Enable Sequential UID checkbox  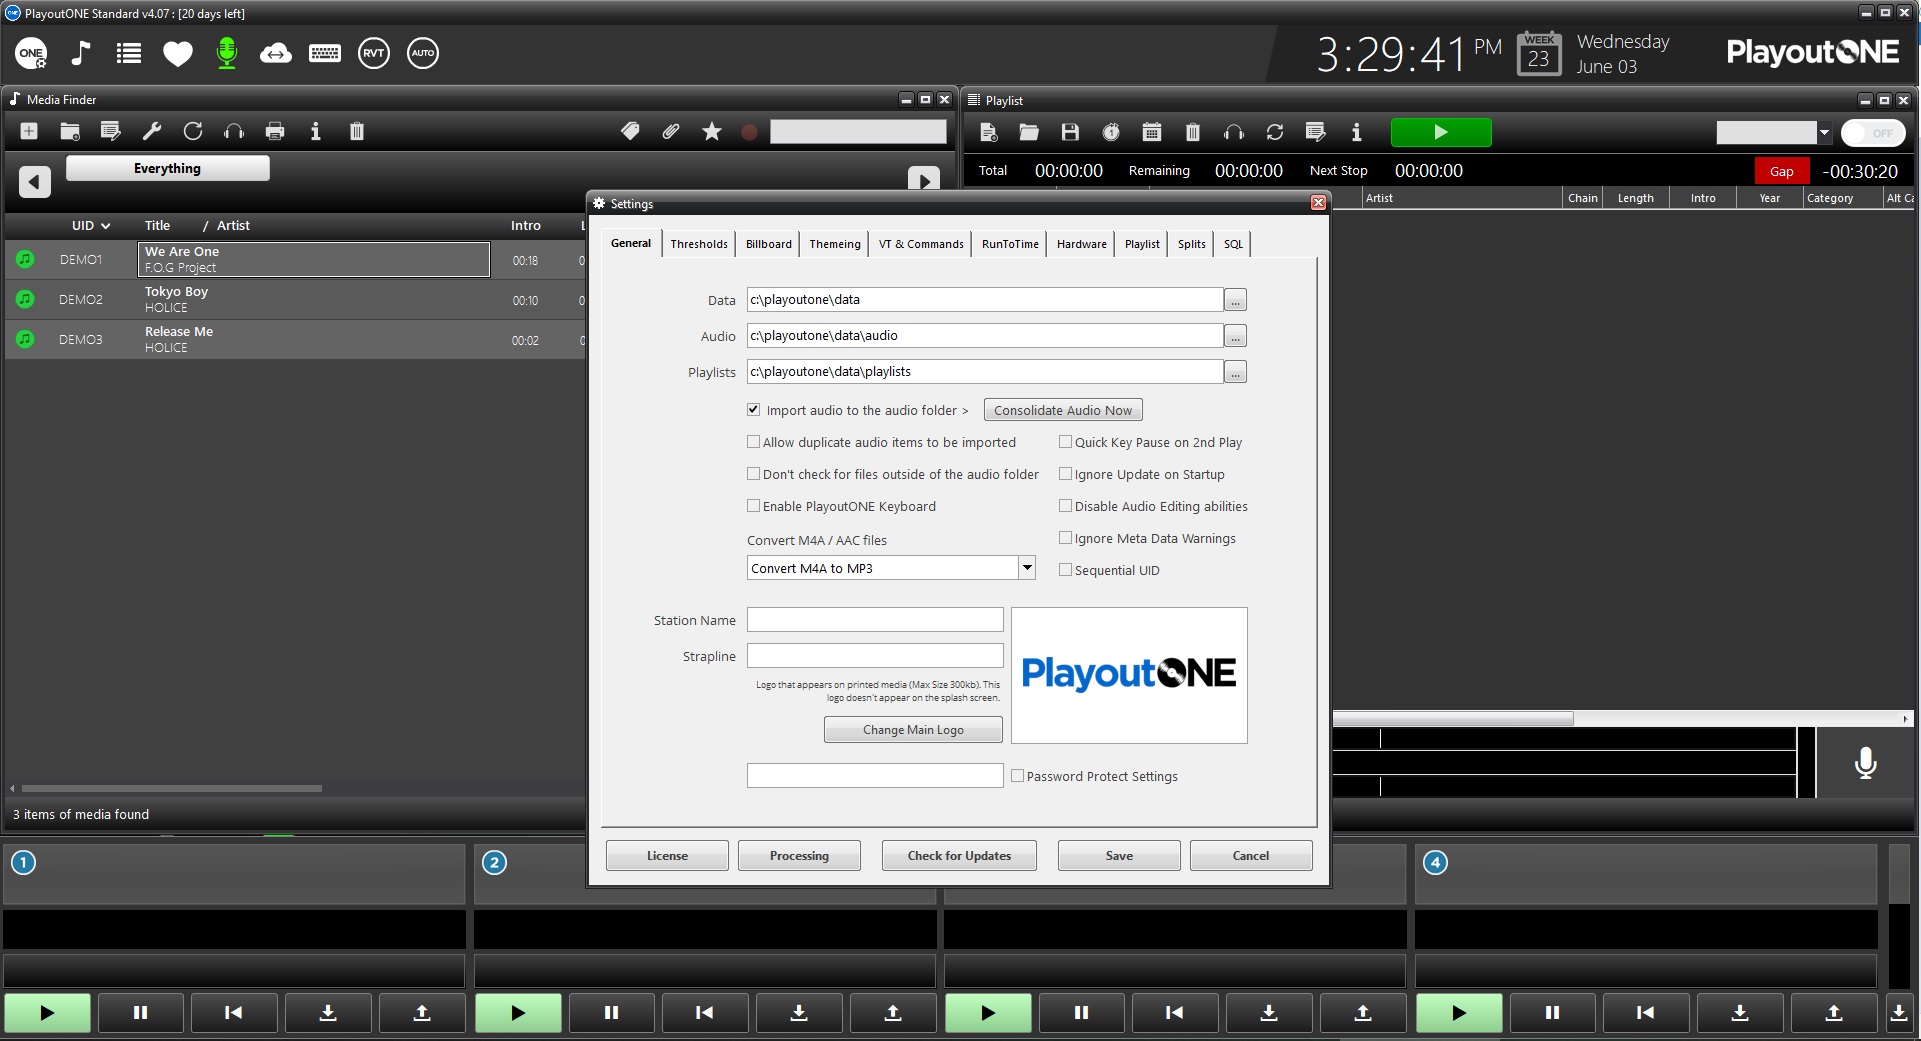coord(1066,570)
